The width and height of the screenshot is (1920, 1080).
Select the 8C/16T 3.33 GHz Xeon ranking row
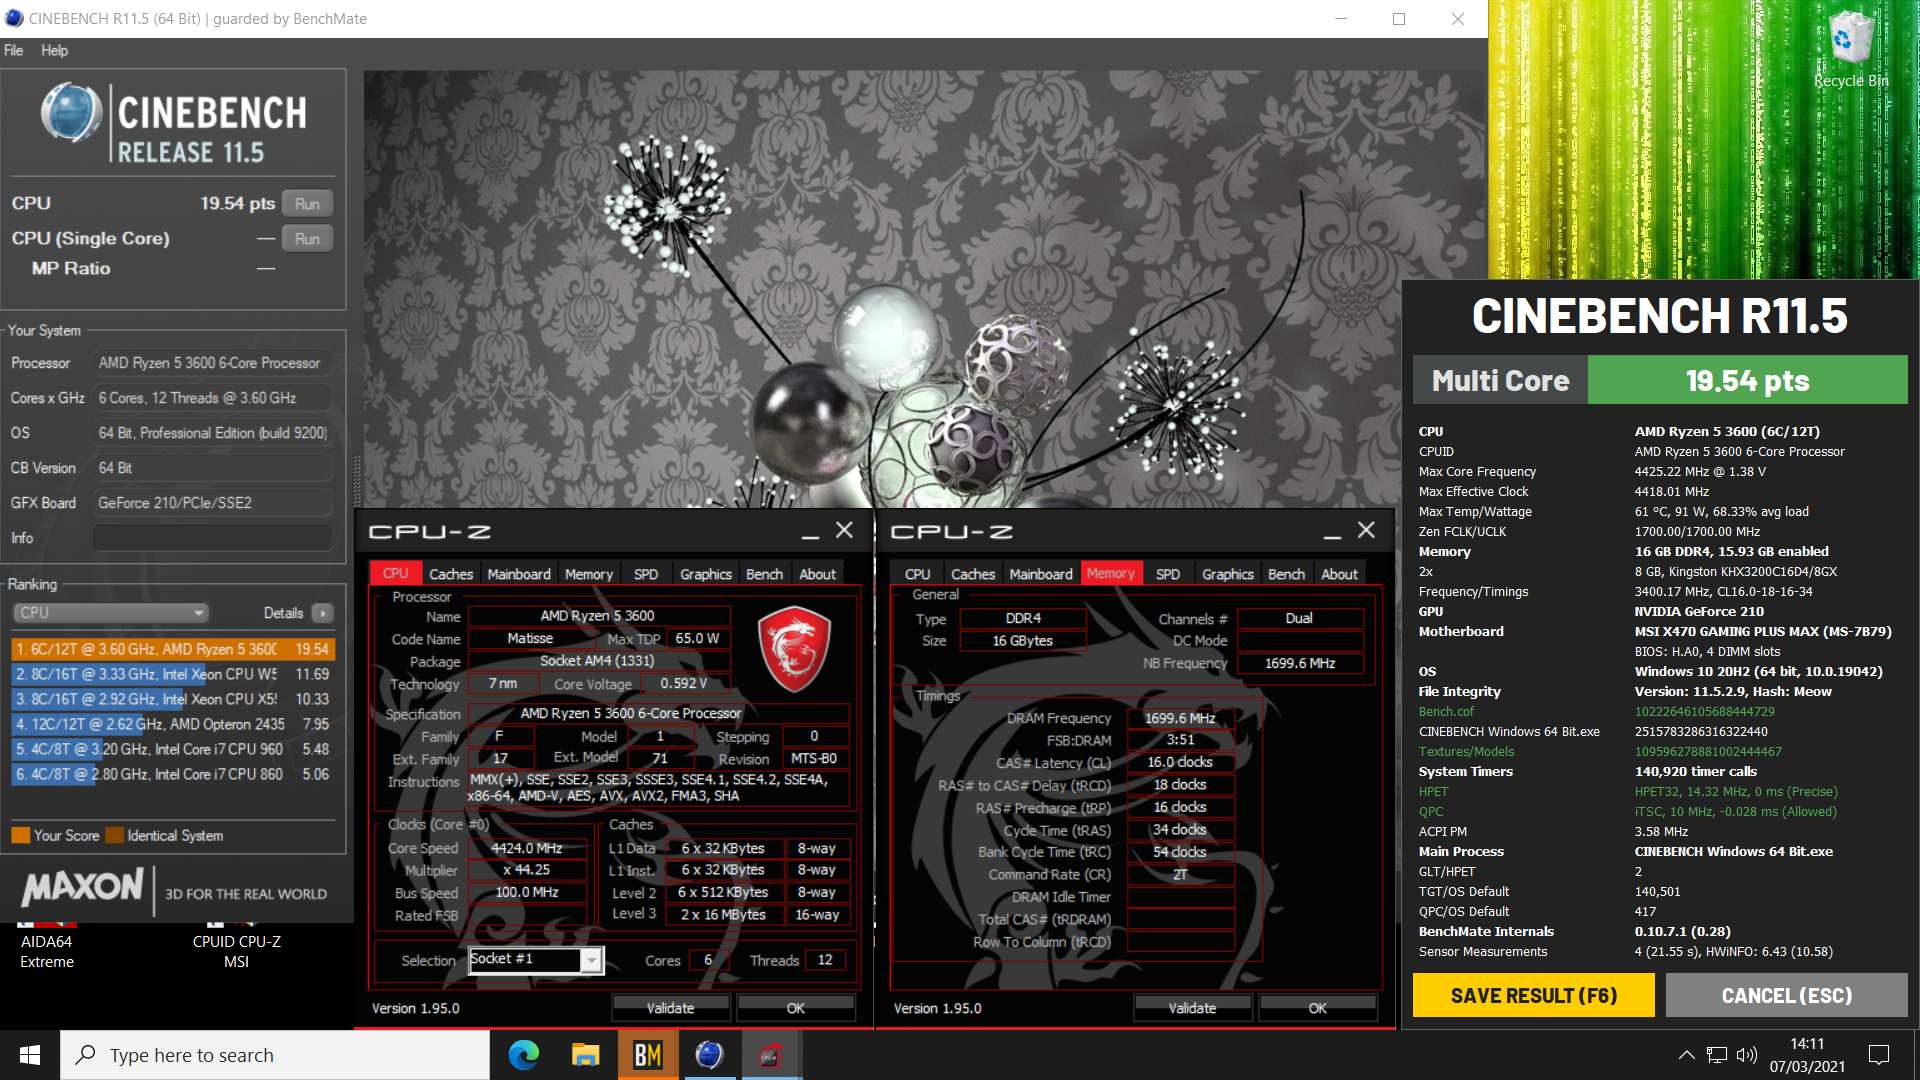point(173,674)
